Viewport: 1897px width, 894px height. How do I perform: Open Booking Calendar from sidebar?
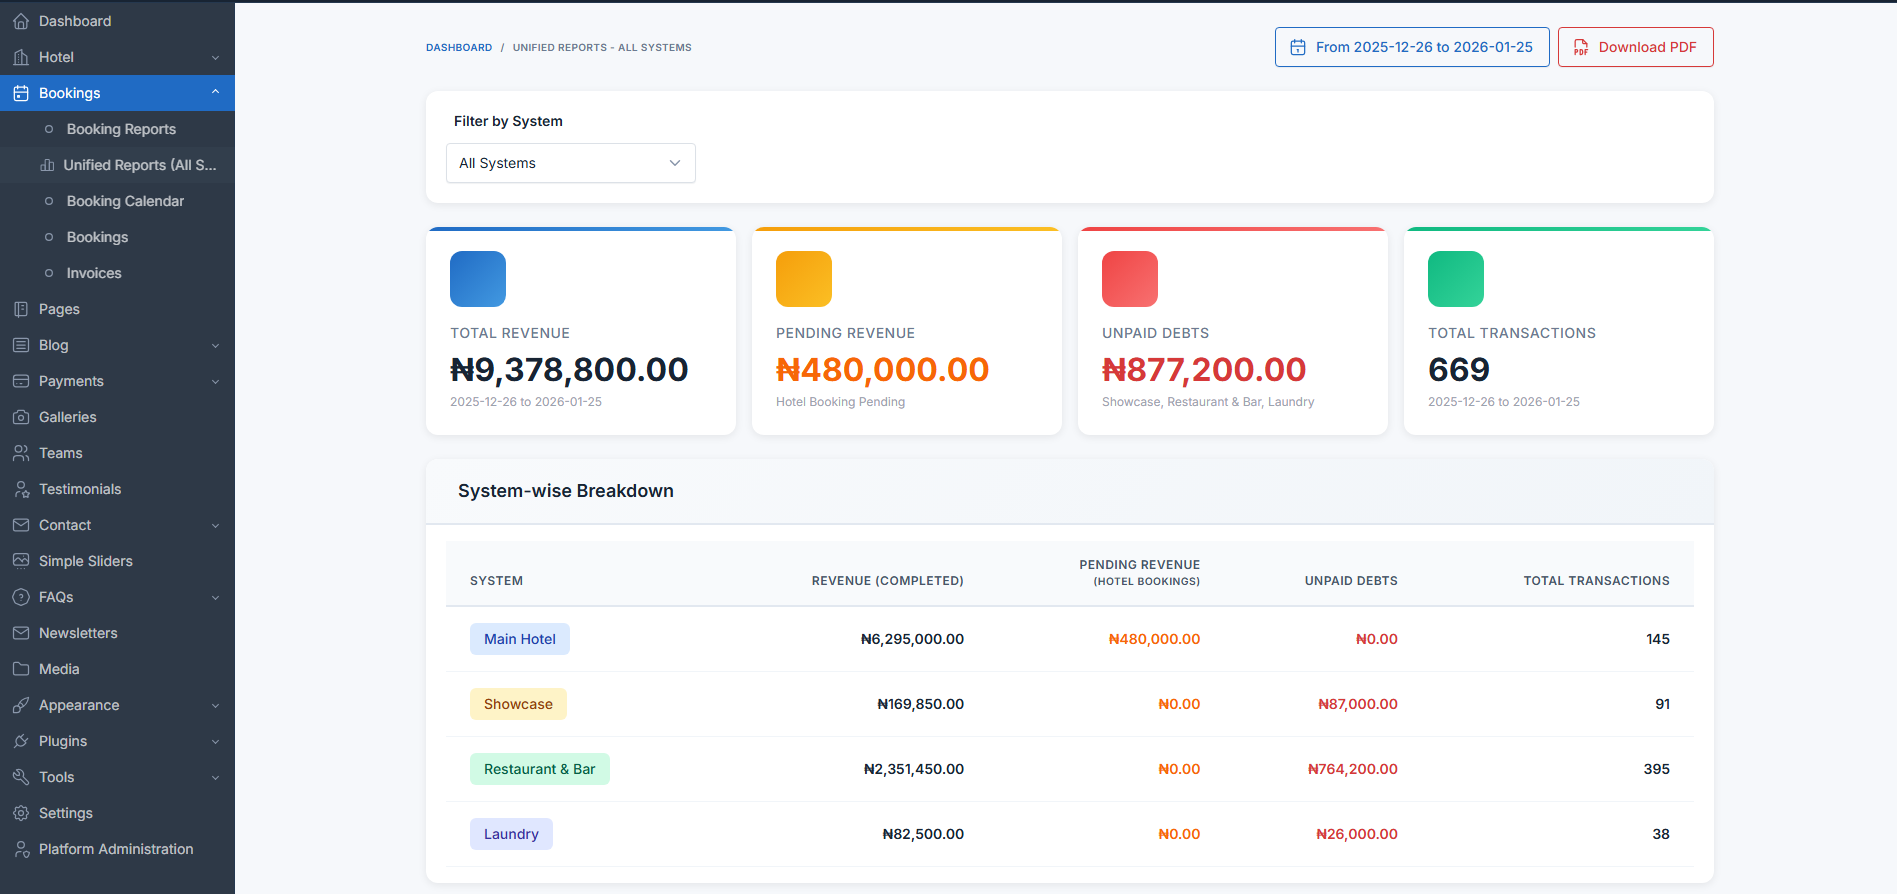coord(125,201)
